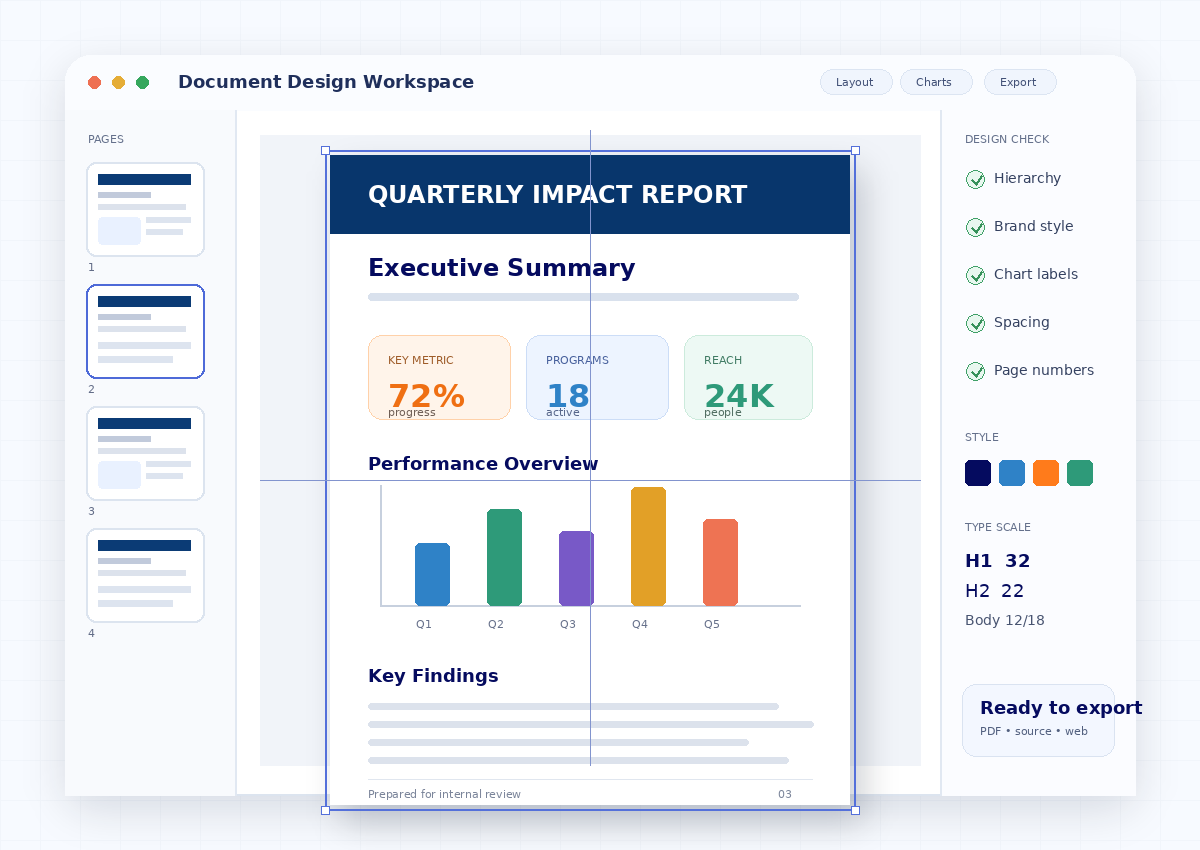Click the Hierarchy green check icon
The height and width of the screenshot is (850, 1200).
975,179
